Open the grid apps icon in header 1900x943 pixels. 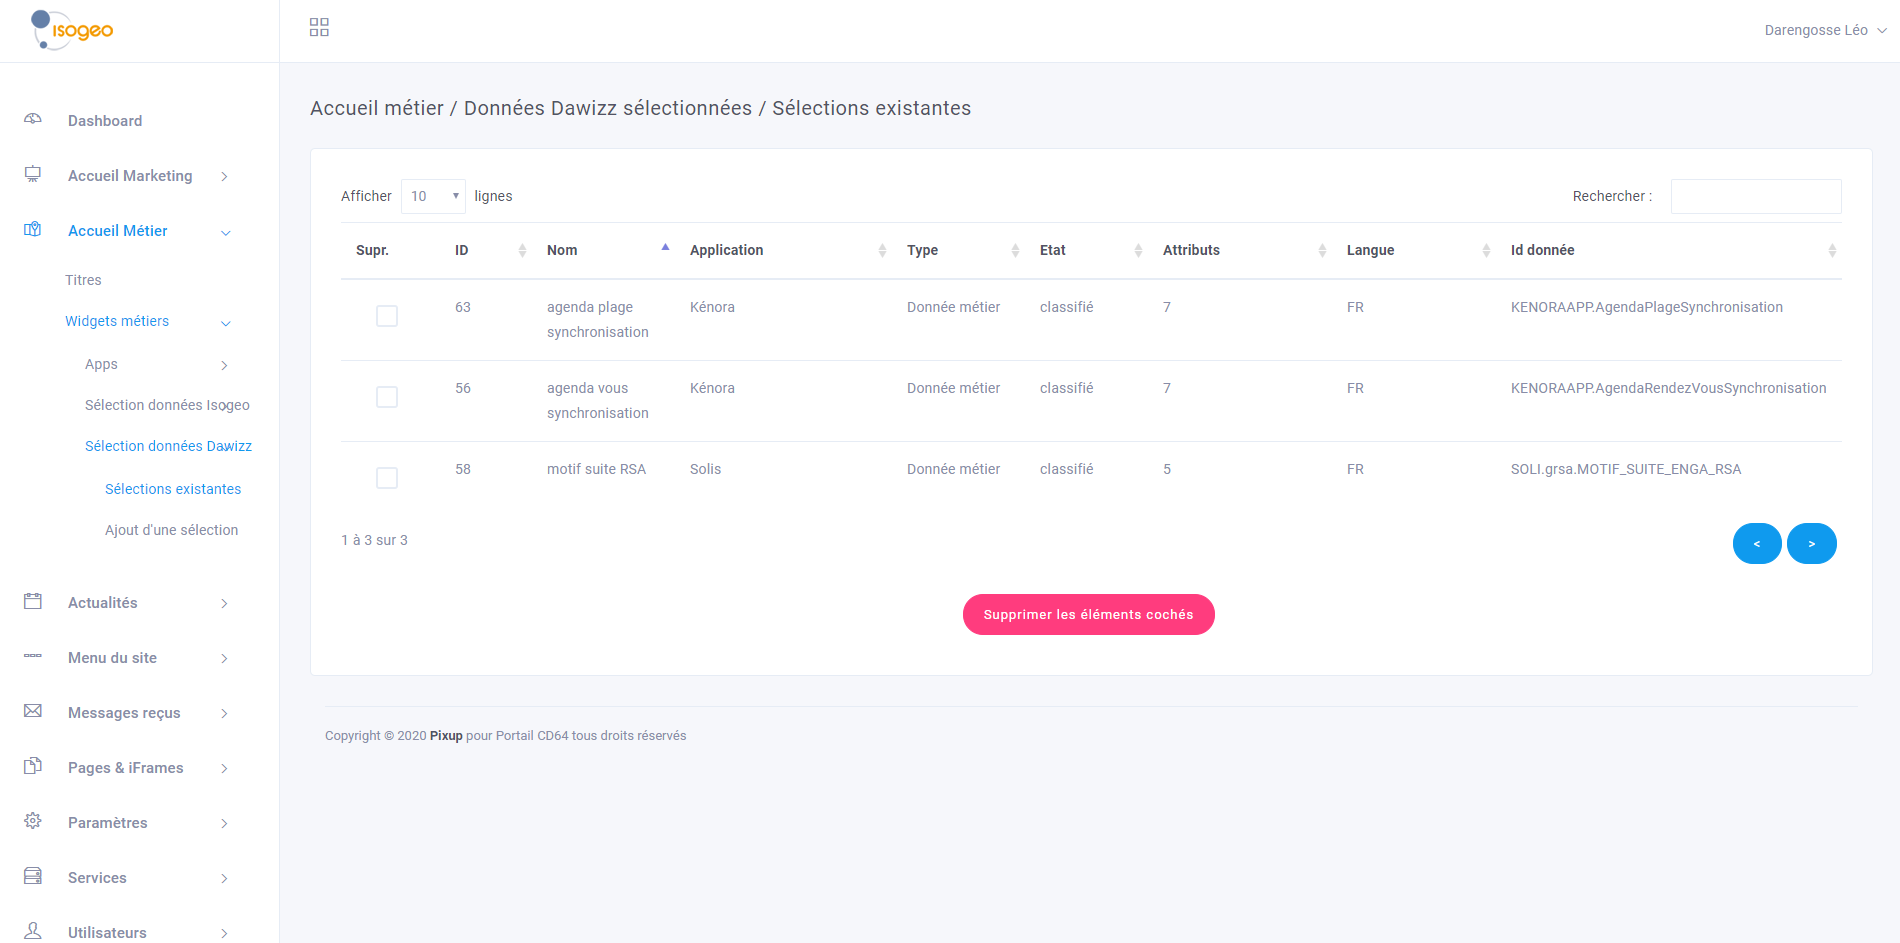[319, 27]
